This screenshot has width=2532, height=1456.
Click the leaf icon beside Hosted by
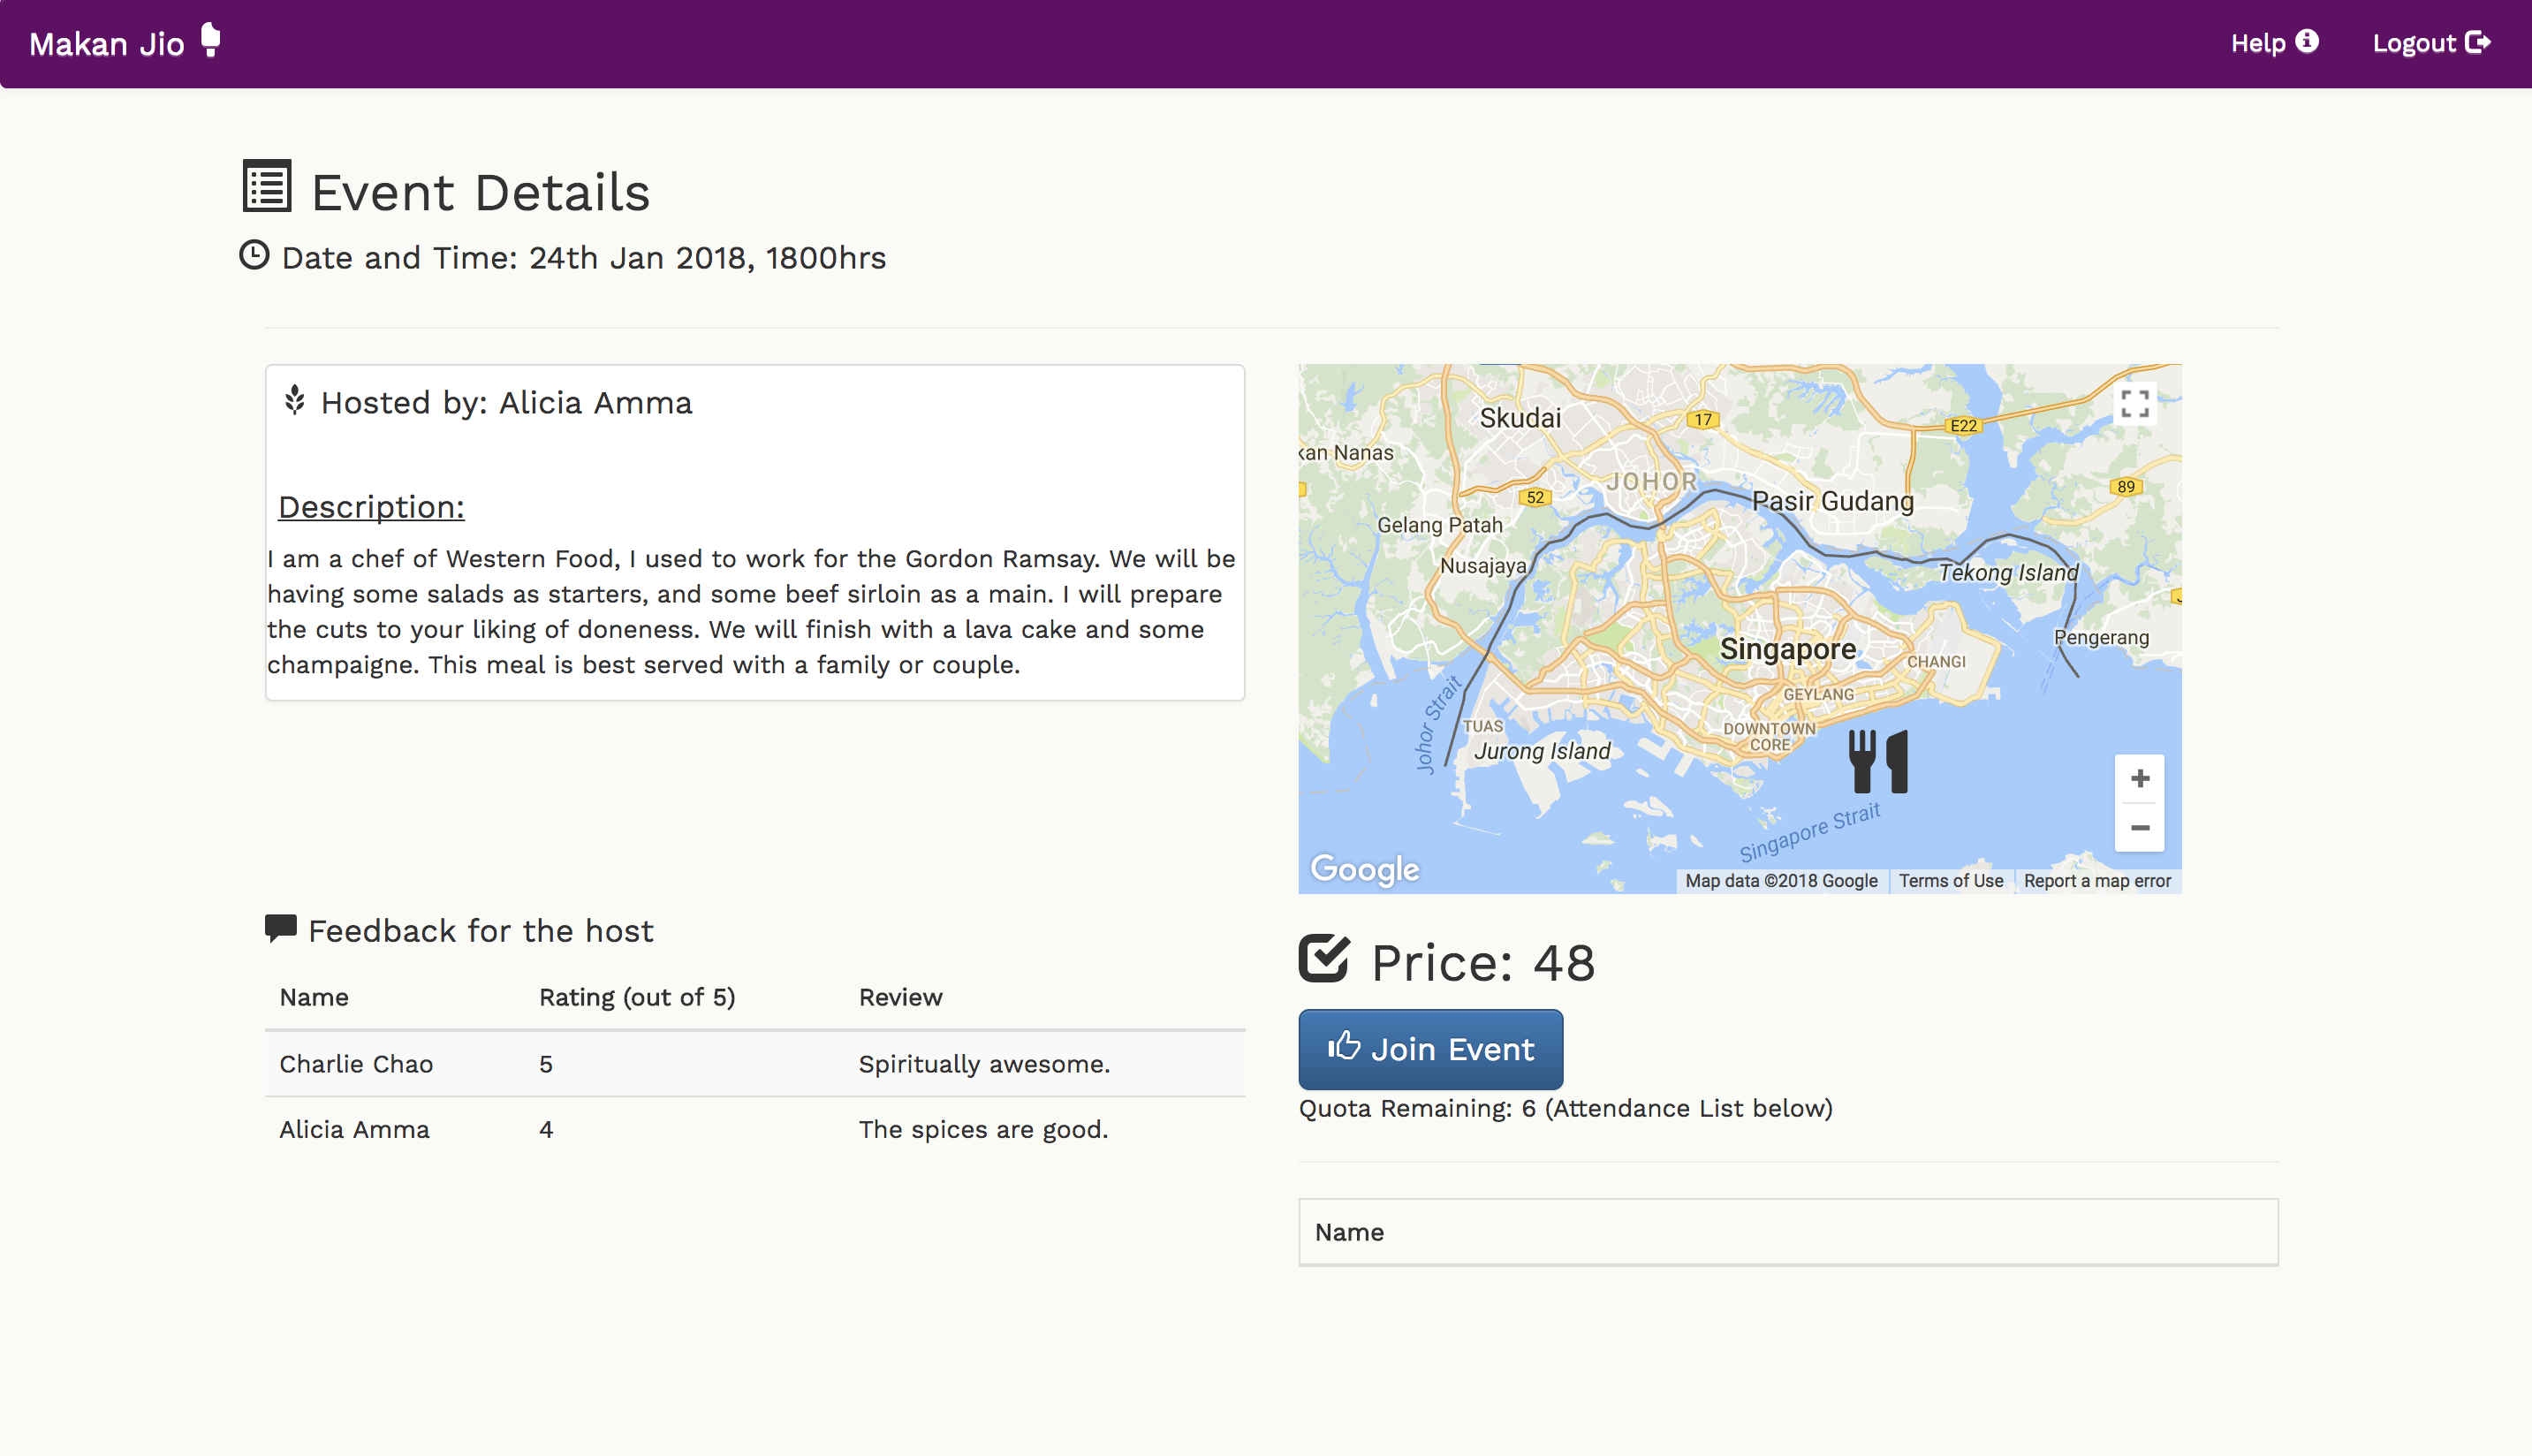click(x=294, y=400)
